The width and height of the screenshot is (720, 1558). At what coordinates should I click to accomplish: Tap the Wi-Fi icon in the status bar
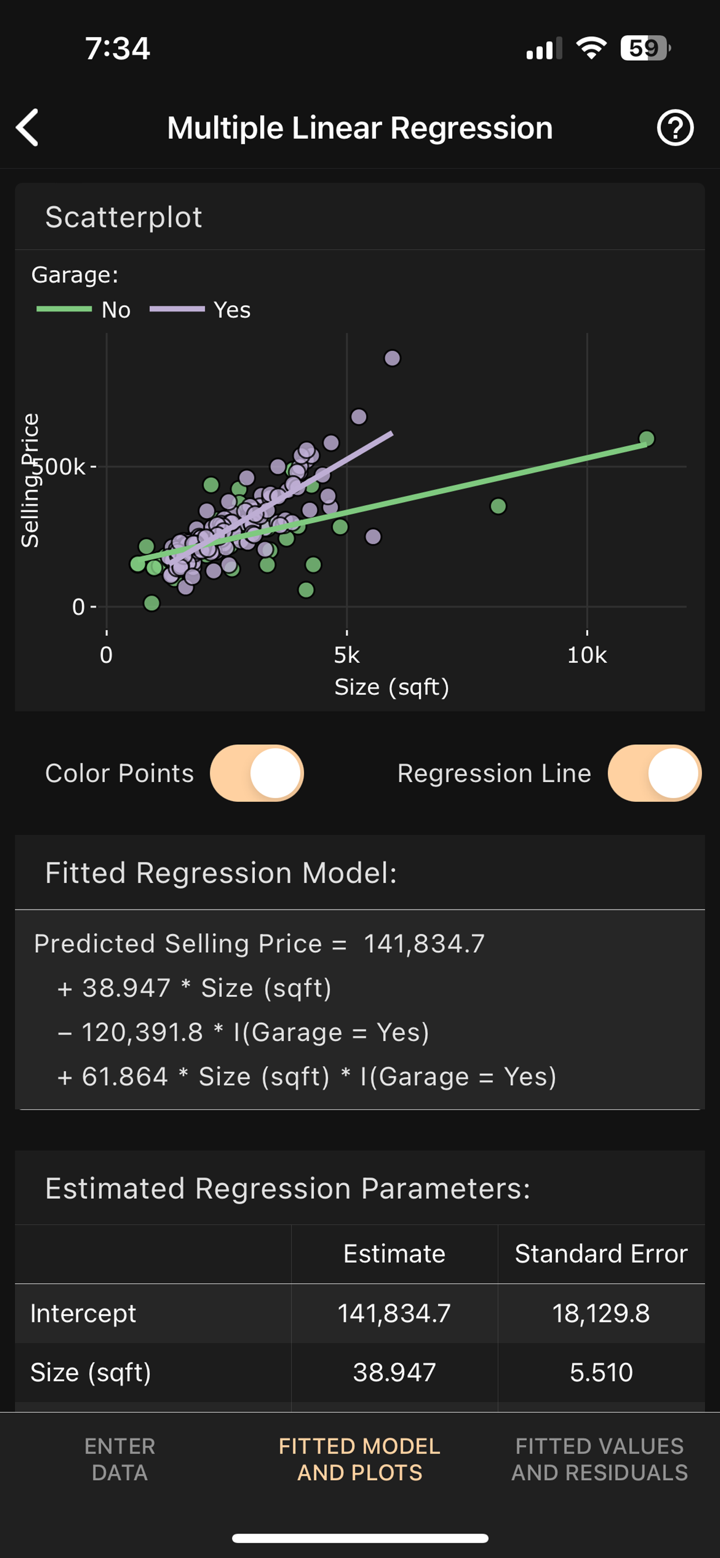point(590,47)
